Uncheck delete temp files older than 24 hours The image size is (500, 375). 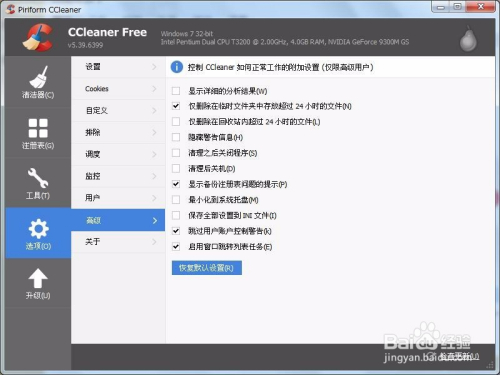(176, 106)
